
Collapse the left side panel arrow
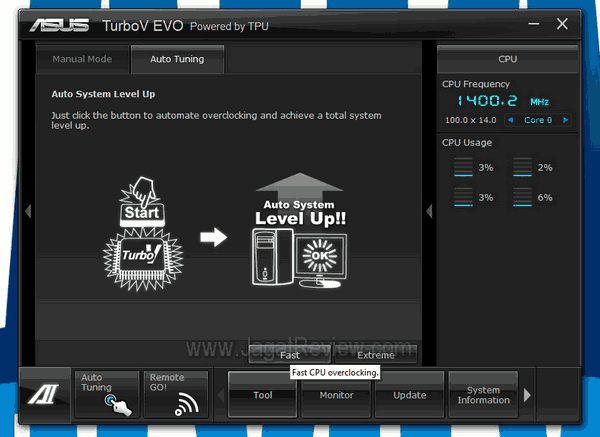click(29, 211)
